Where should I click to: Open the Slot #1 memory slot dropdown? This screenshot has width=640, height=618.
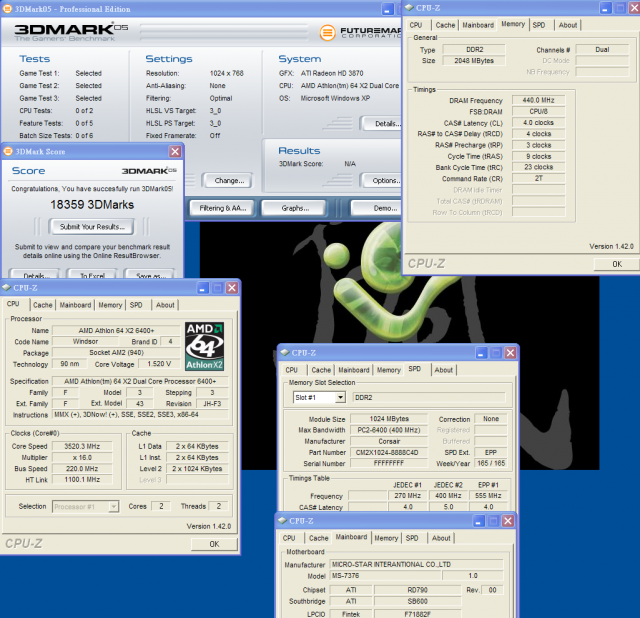(x=340, y=397)
